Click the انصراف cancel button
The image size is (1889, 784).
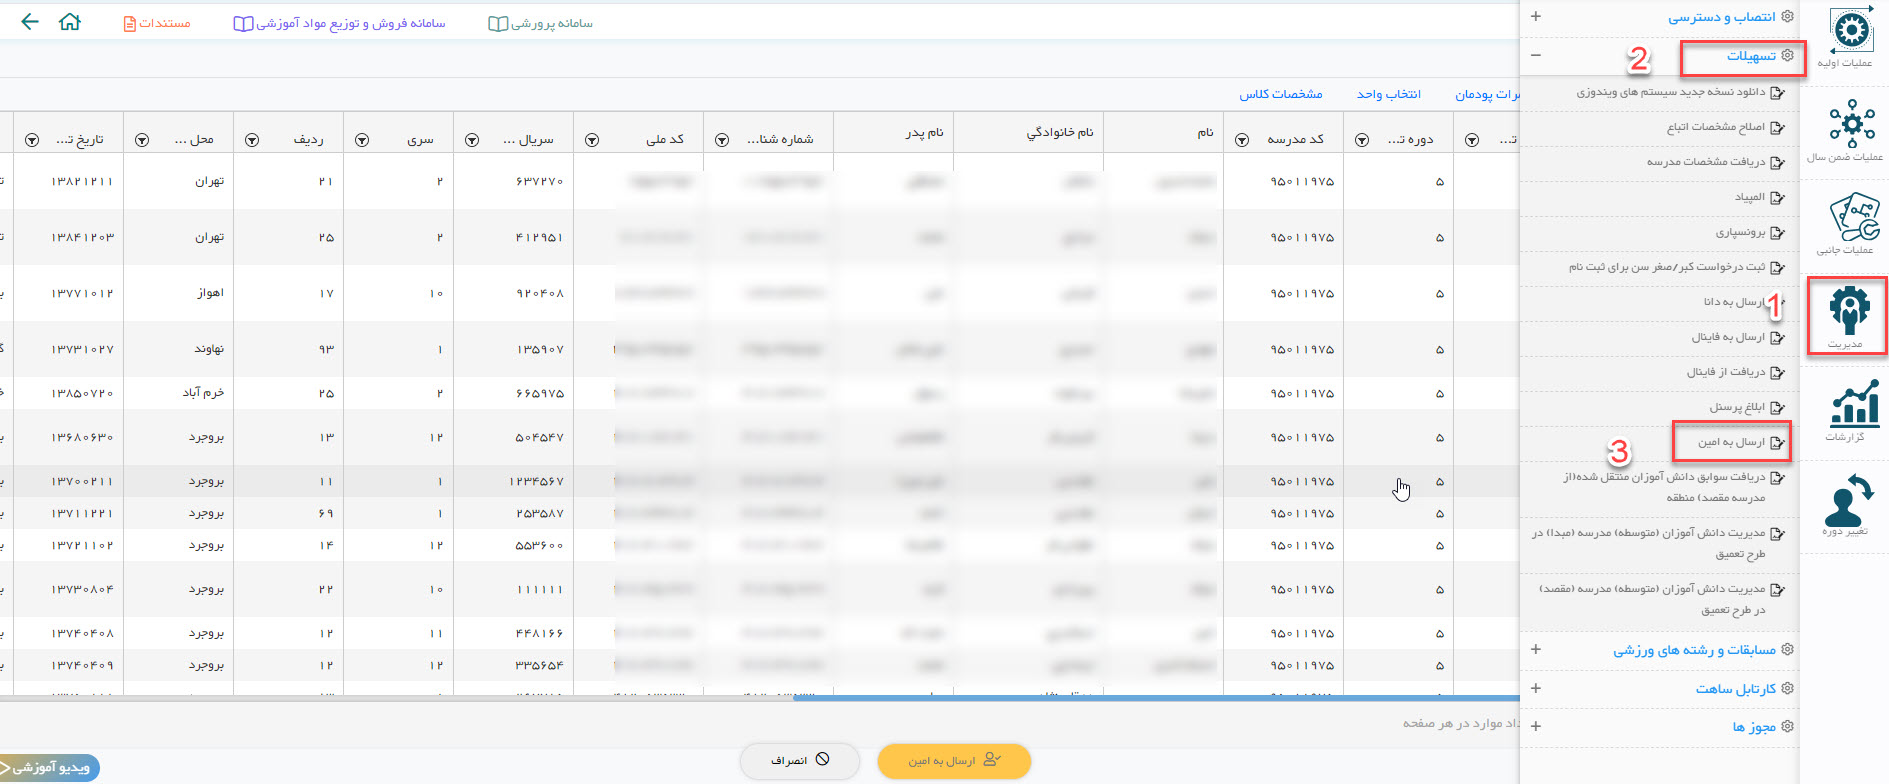tap(800, 761)
